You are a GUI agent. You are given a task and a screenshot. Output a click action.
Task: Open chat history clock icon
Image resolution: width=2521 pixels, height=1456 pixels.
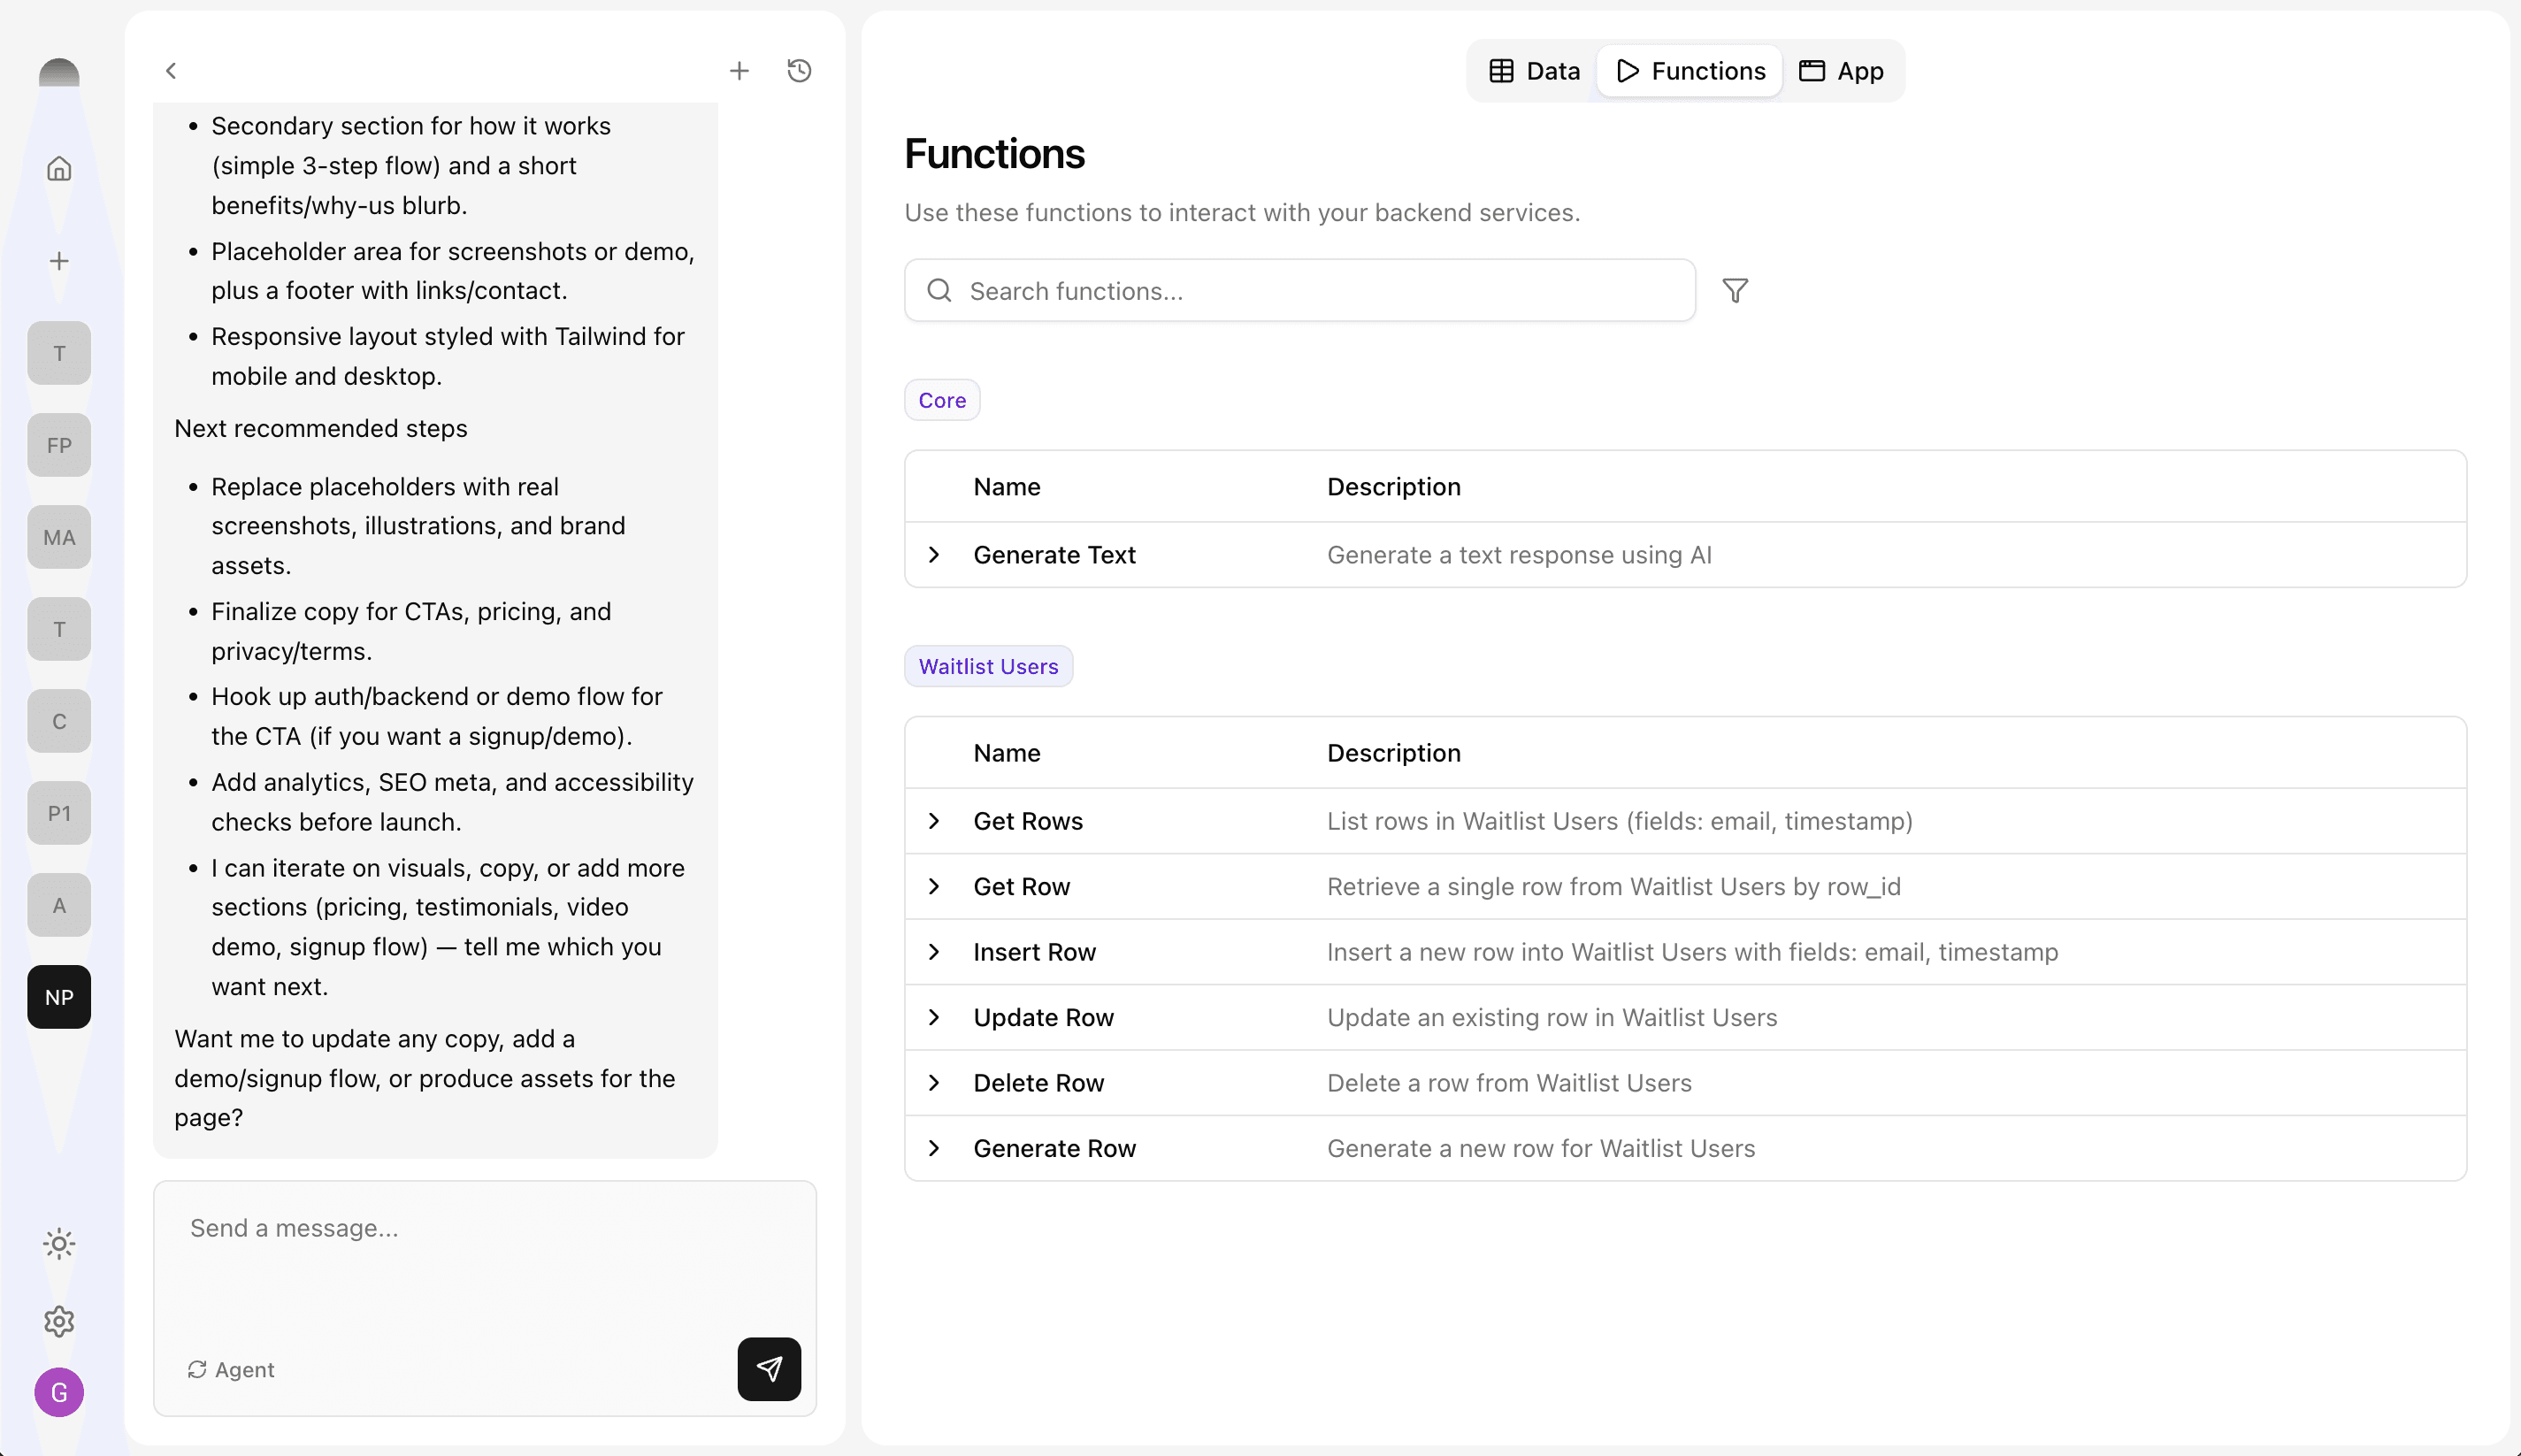798,71
